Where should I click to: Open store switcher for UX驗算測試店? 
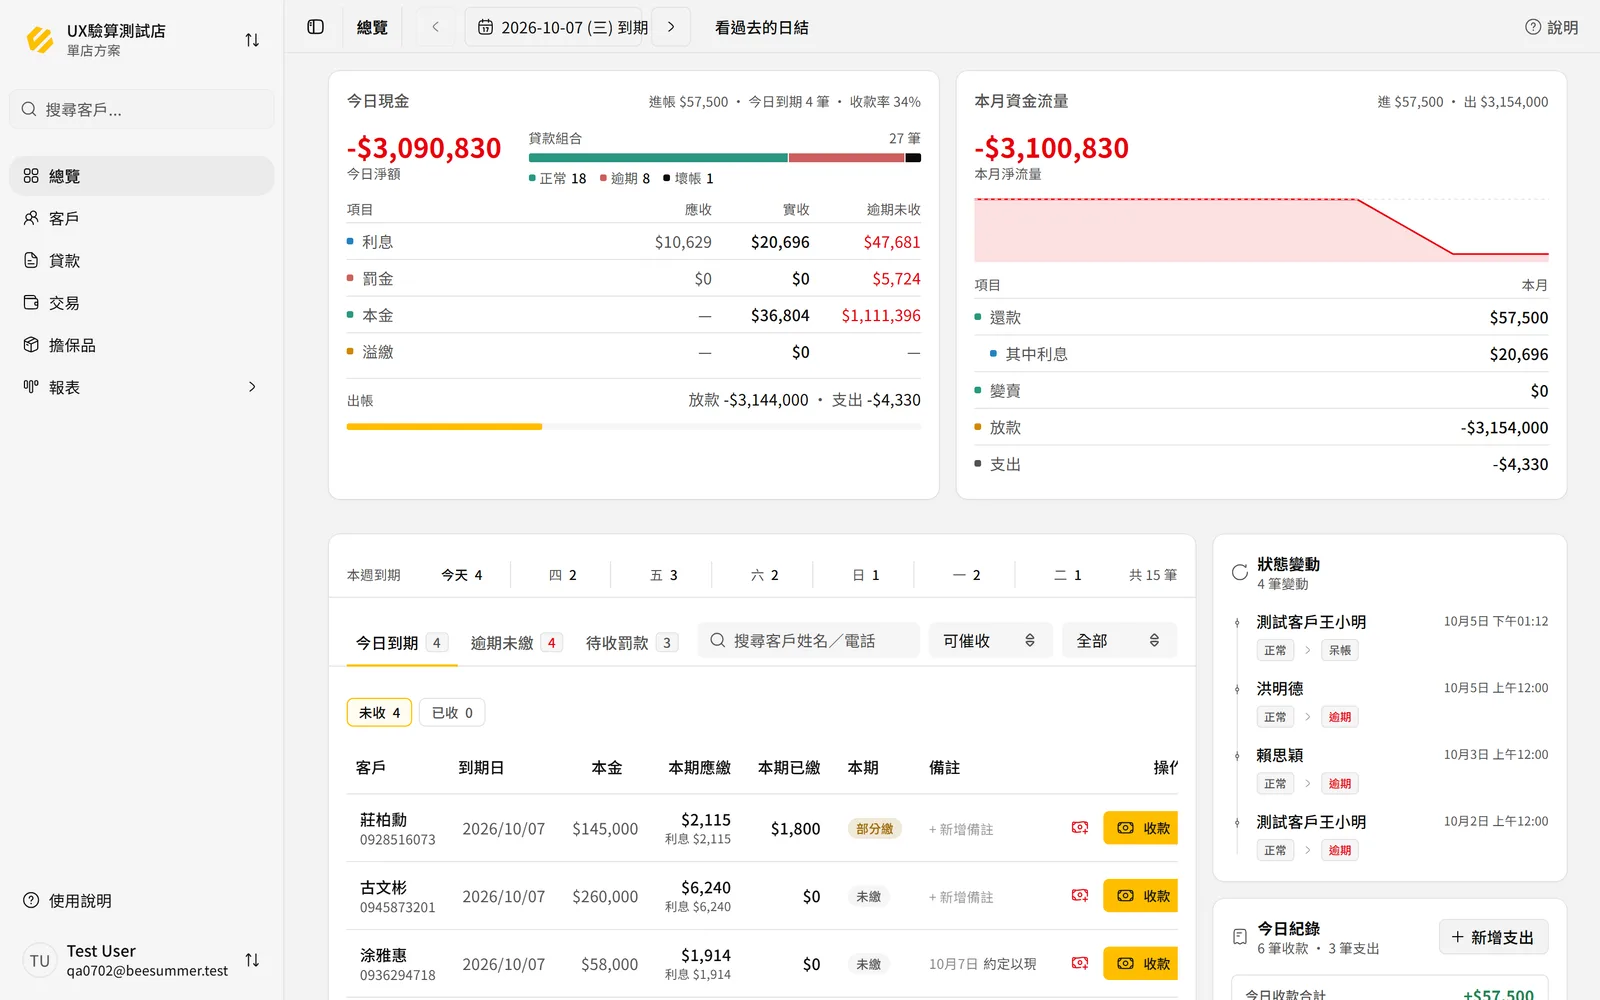tap(252, 40)
